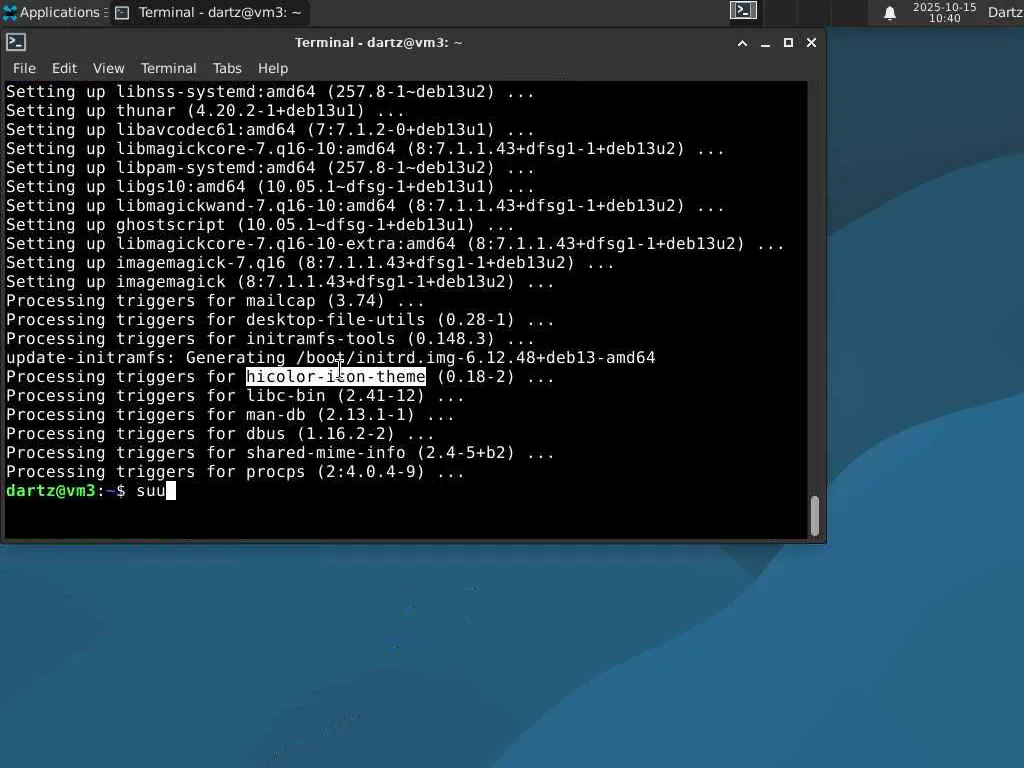Click the terminal window title icon
Viewport: 1024px width, 768px height.
[16, 42]
